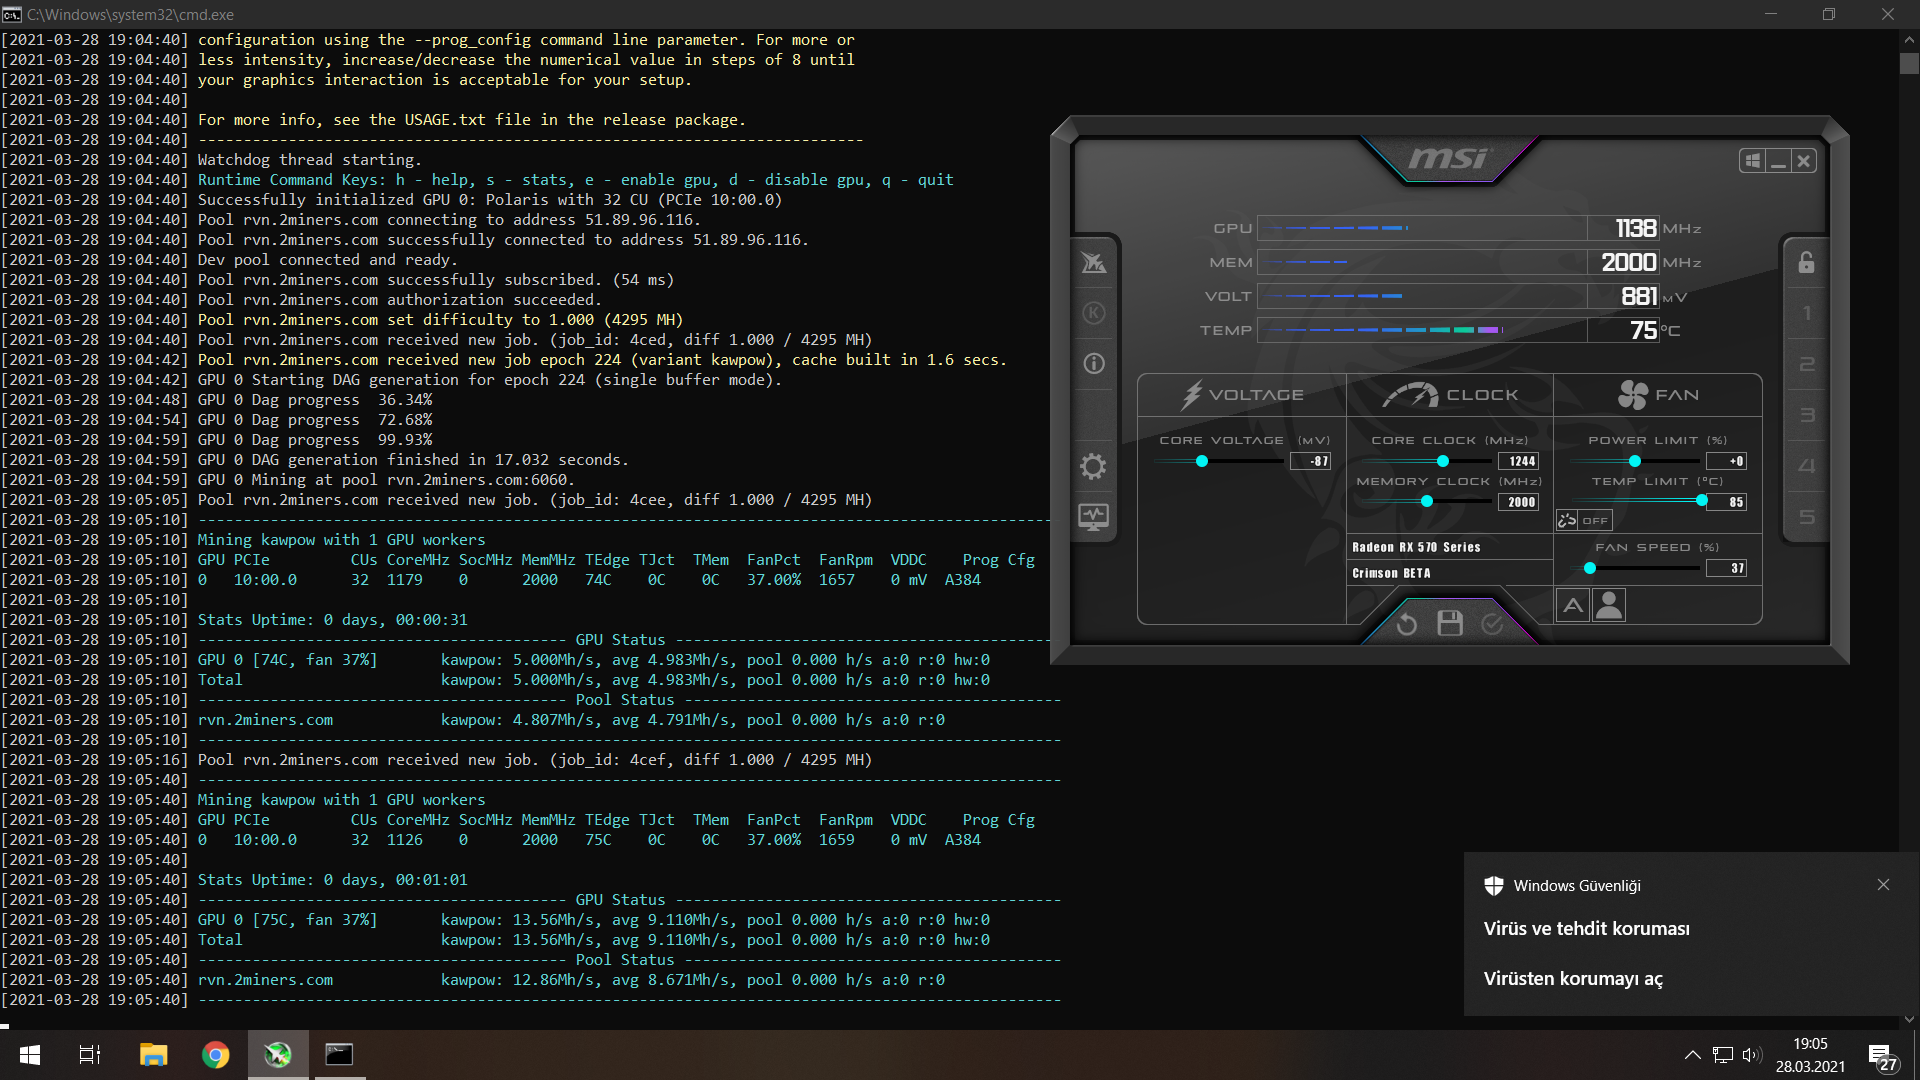The height and width of the screenshot is (1080, 1920).
Task: Open Google Chrome from the taskbar
Action: click(x=215, y=1055)
